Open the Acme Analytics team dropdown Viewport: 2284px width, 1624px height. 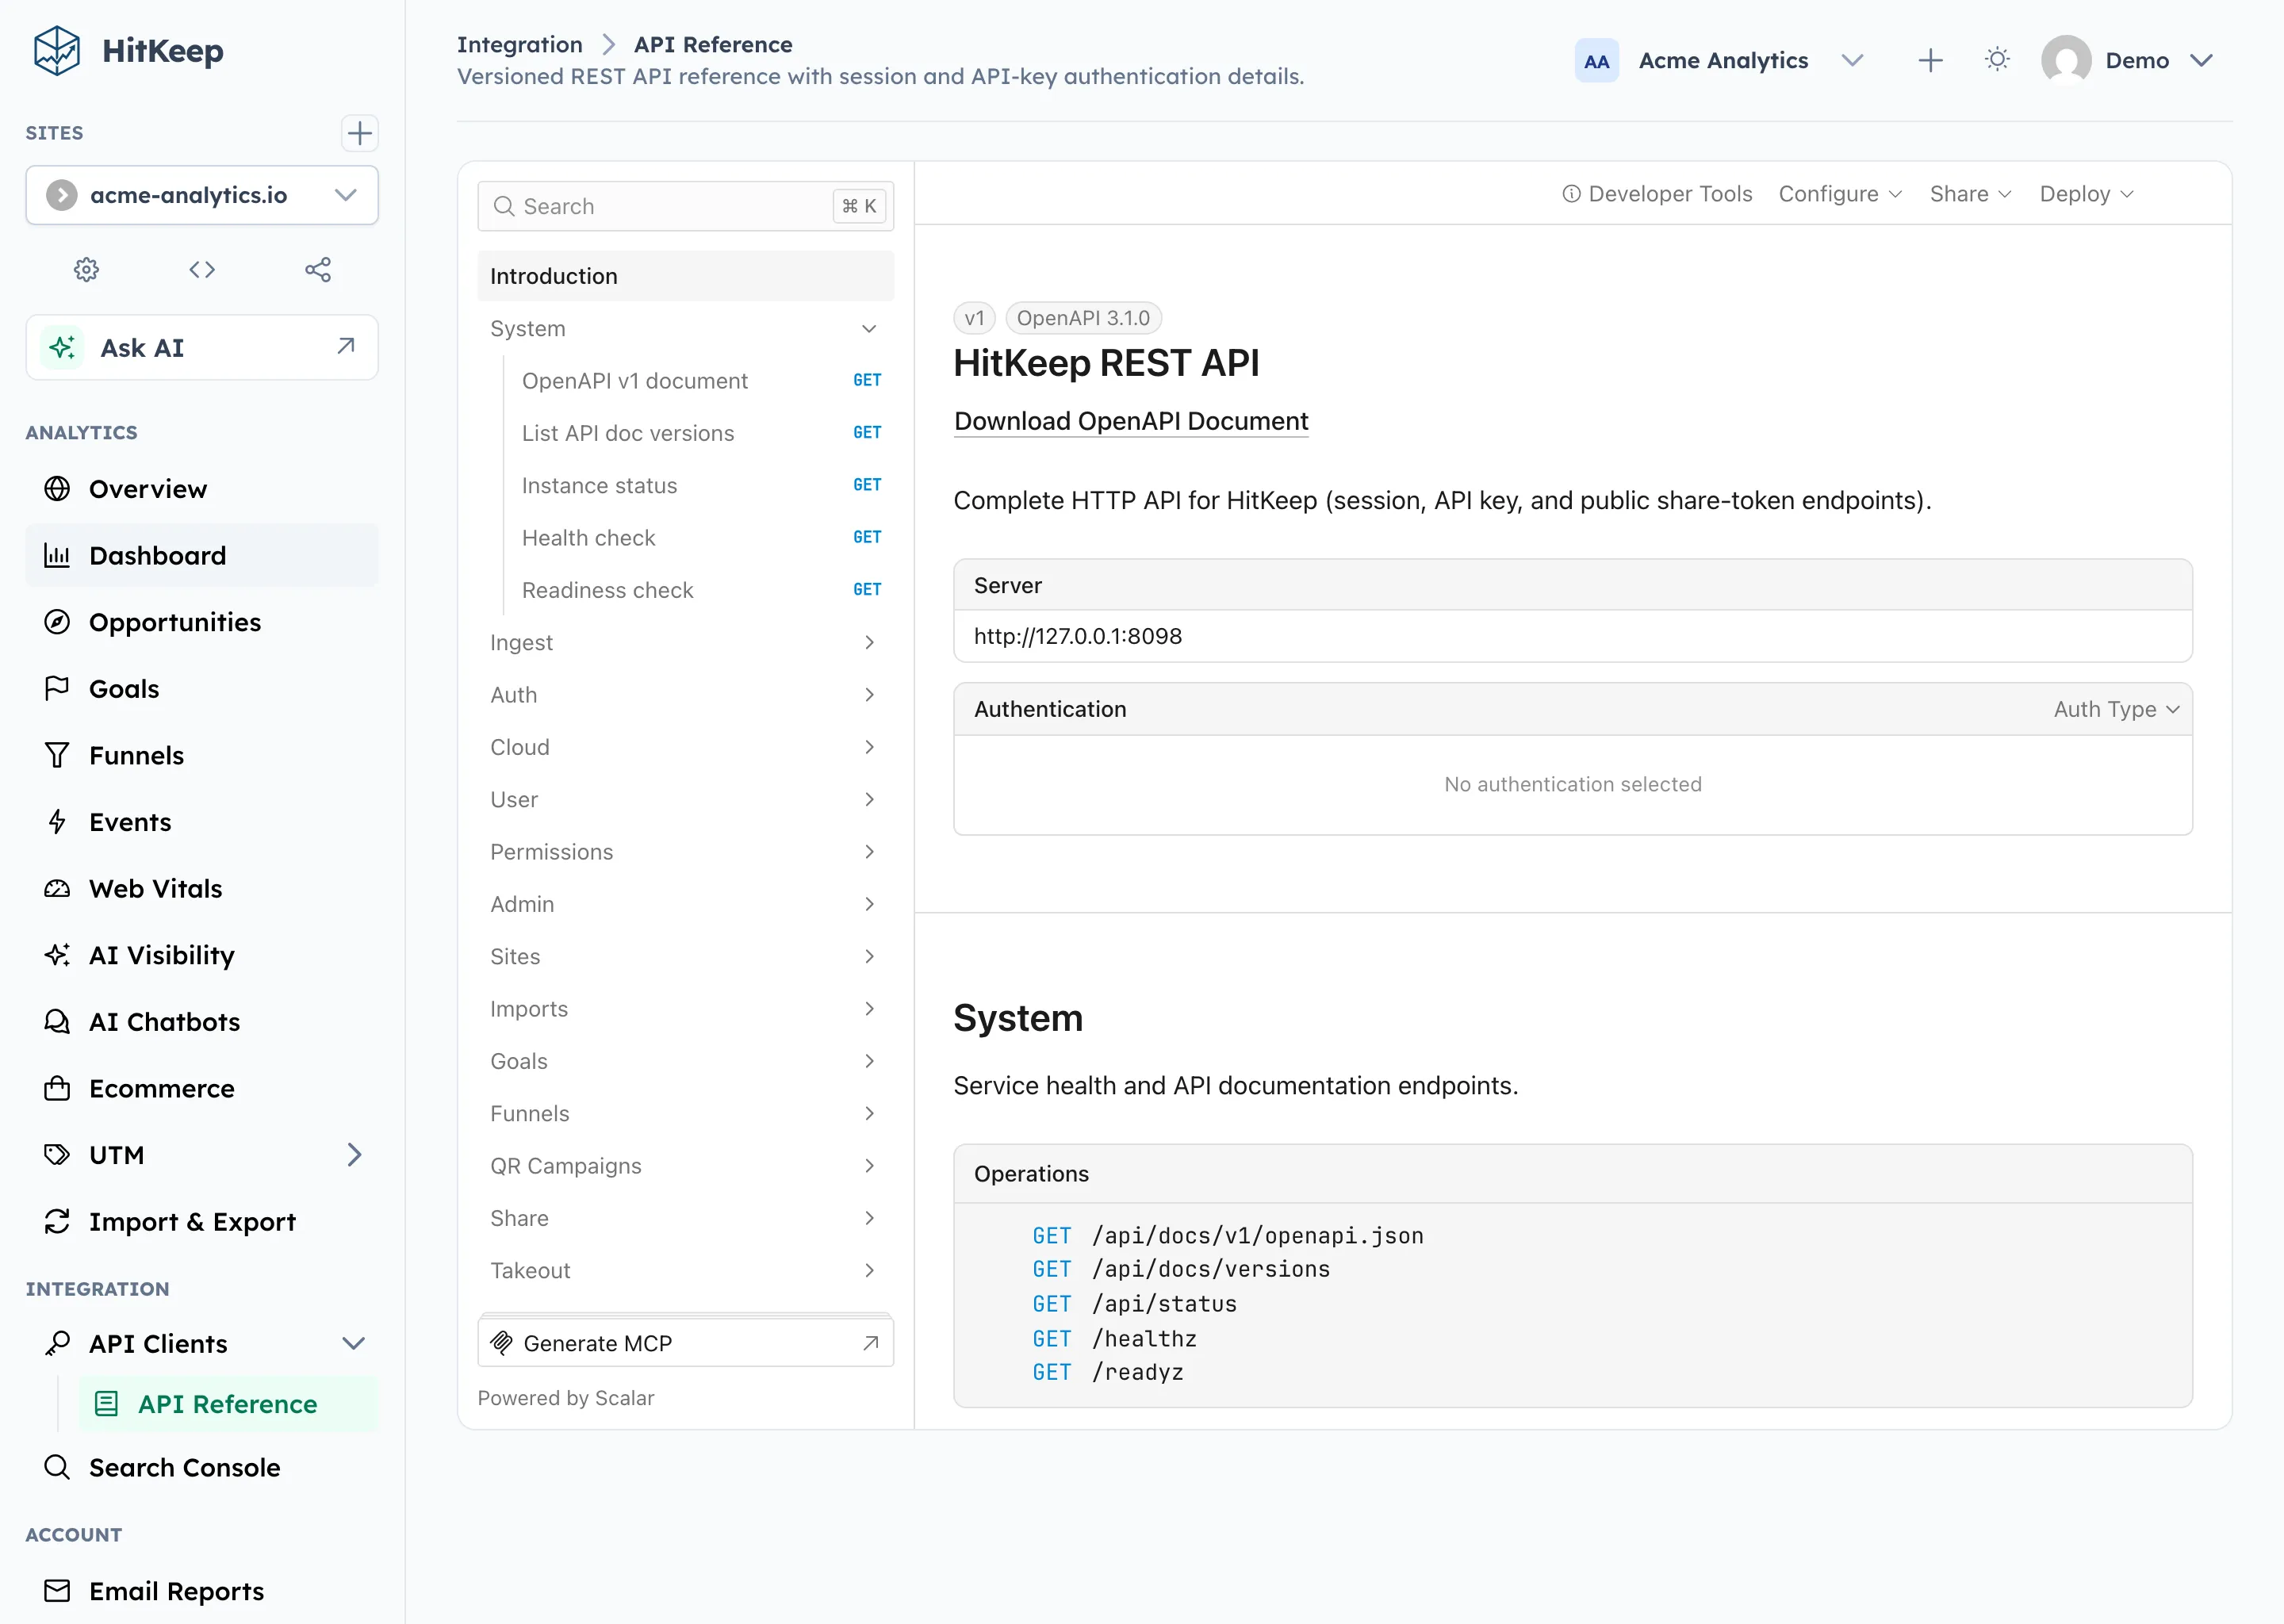click(x=1722, y=61)
